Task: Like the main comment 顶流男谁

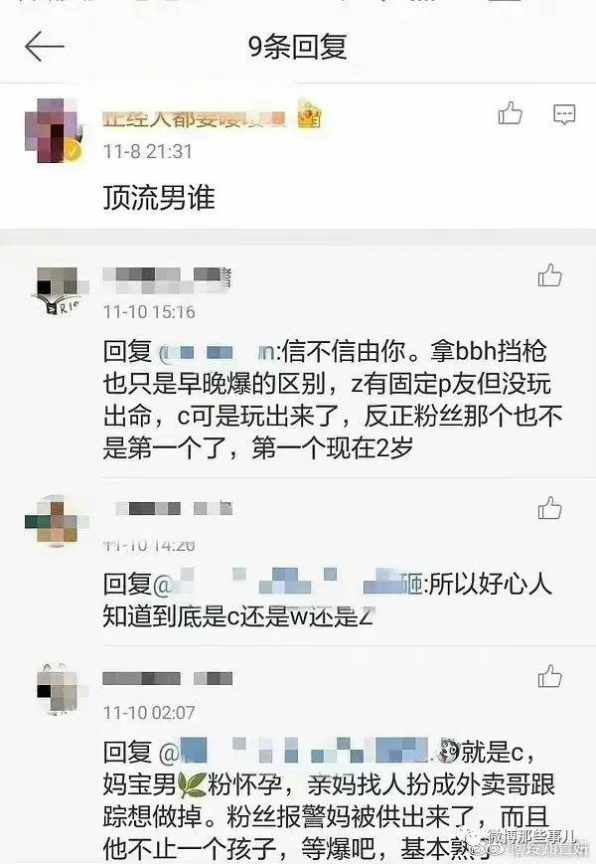Action: (x=510, y=113)
